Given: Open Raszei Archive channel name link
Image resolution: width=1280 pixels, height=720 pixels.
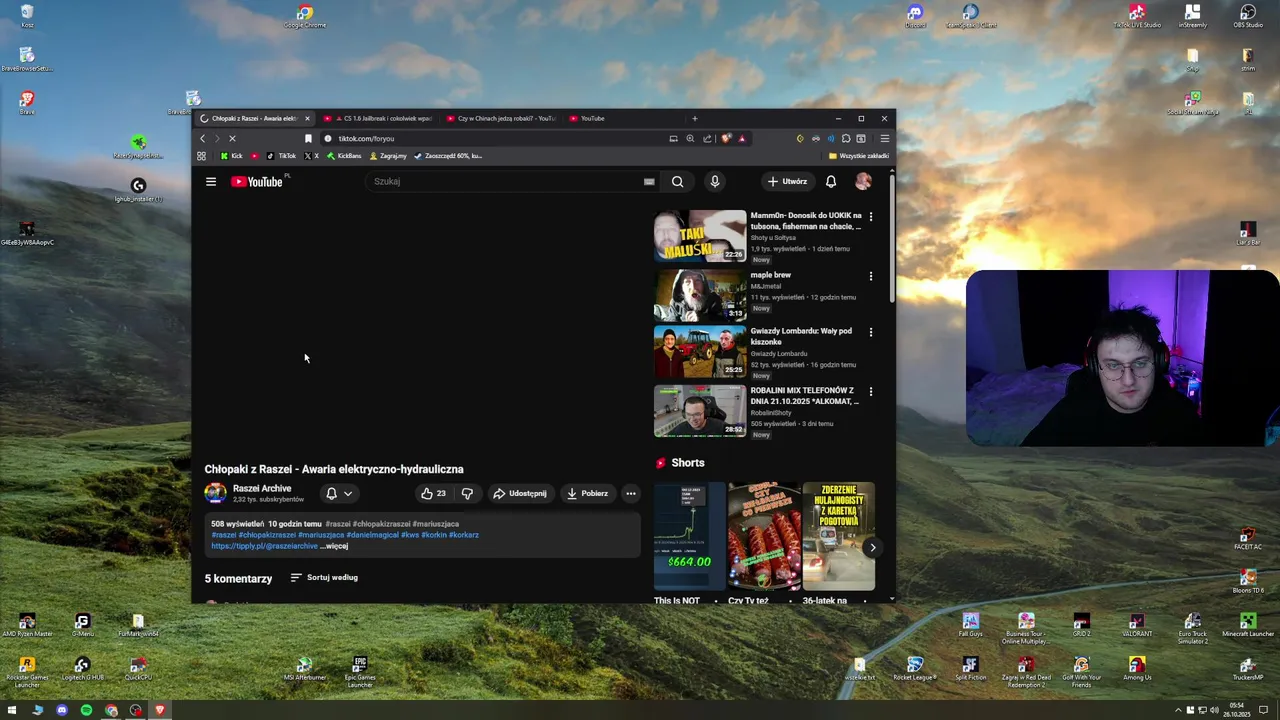Looking at the screenshot, I should [x=262, y=488].
